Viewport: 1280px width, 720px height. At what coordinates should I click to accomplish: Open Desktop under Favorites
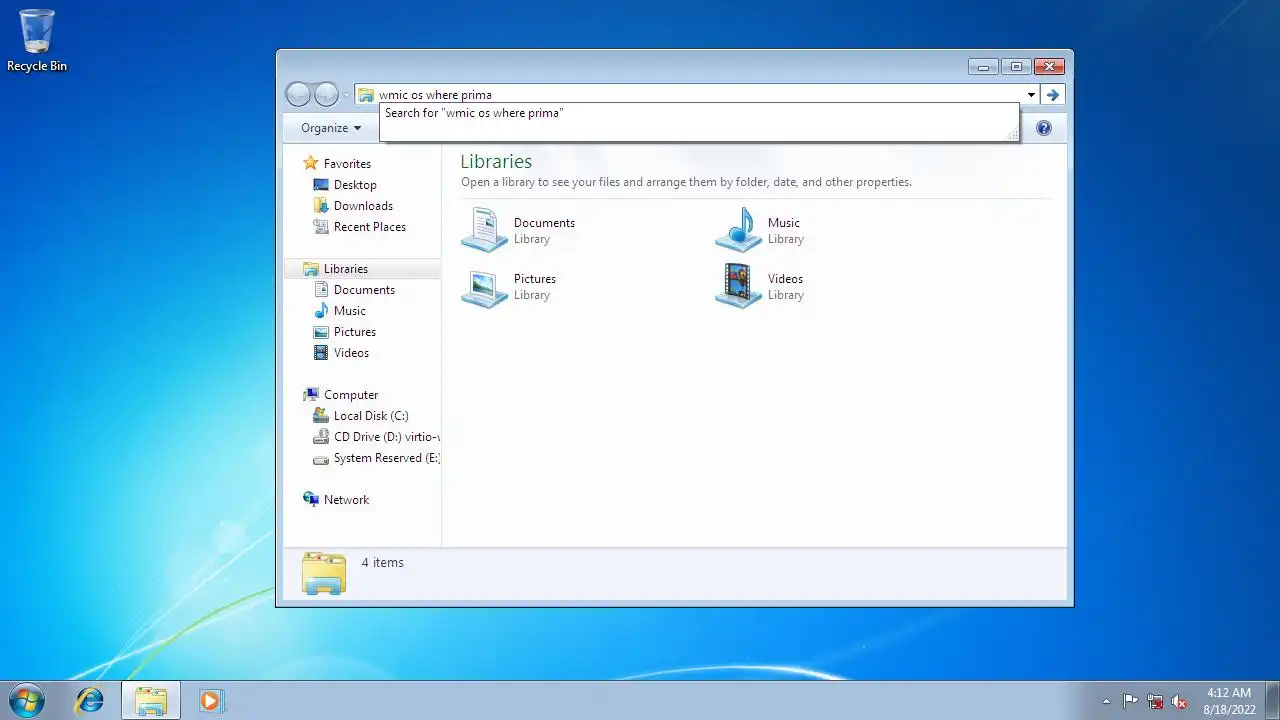355,185
